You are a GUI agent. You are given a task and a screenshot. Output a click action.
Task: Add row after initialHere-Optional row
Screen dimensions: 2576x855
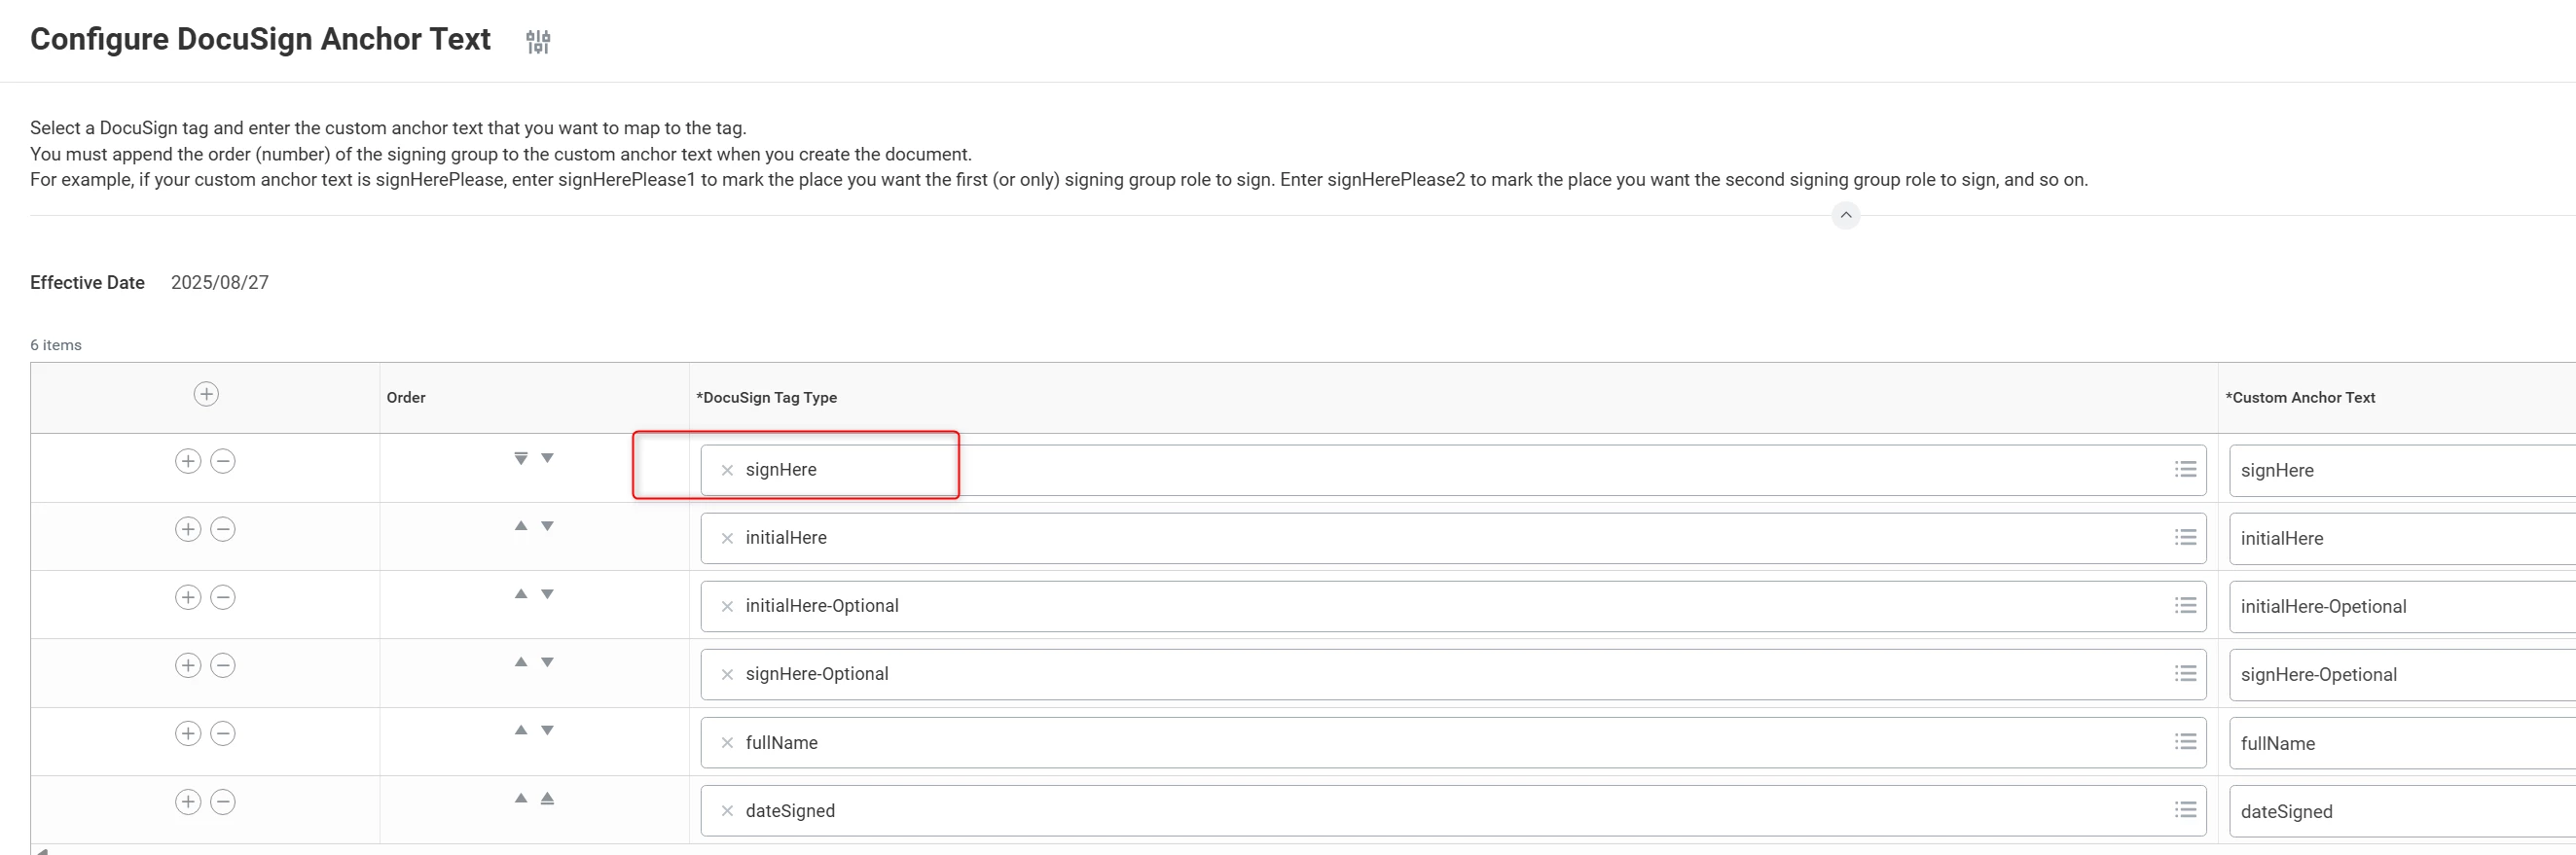188,597
